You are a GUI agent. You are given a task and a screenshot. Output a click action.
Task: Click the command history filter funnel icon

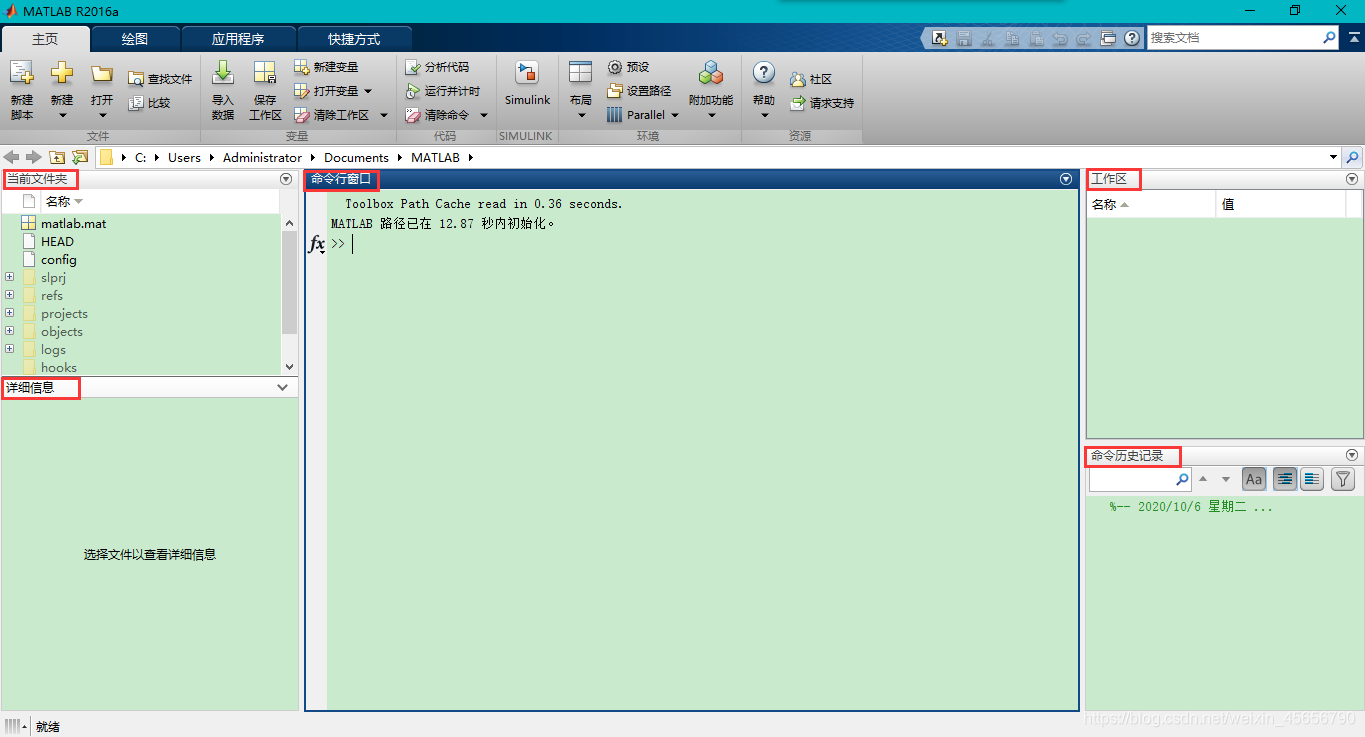[1343, 480]
